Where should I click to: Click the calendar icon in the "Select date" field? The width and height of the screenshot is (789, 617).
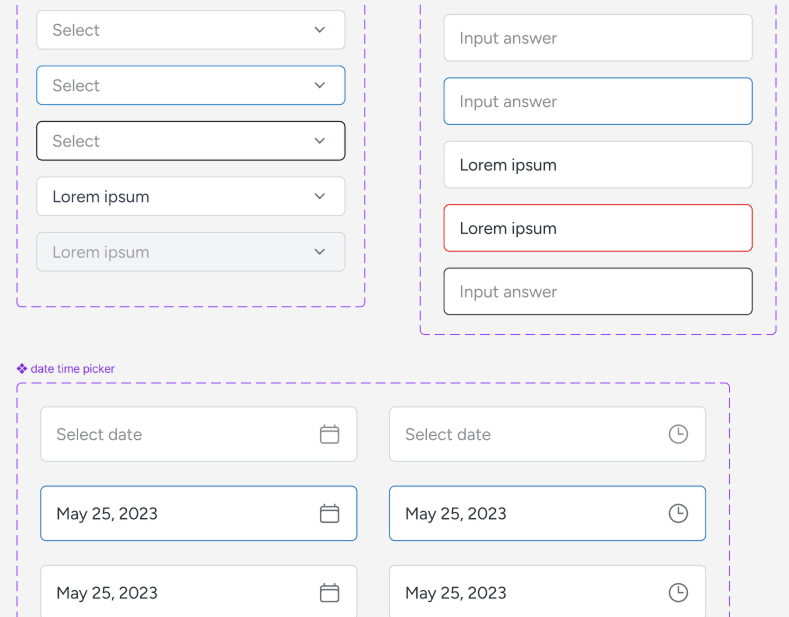click(x=329, y=434)
